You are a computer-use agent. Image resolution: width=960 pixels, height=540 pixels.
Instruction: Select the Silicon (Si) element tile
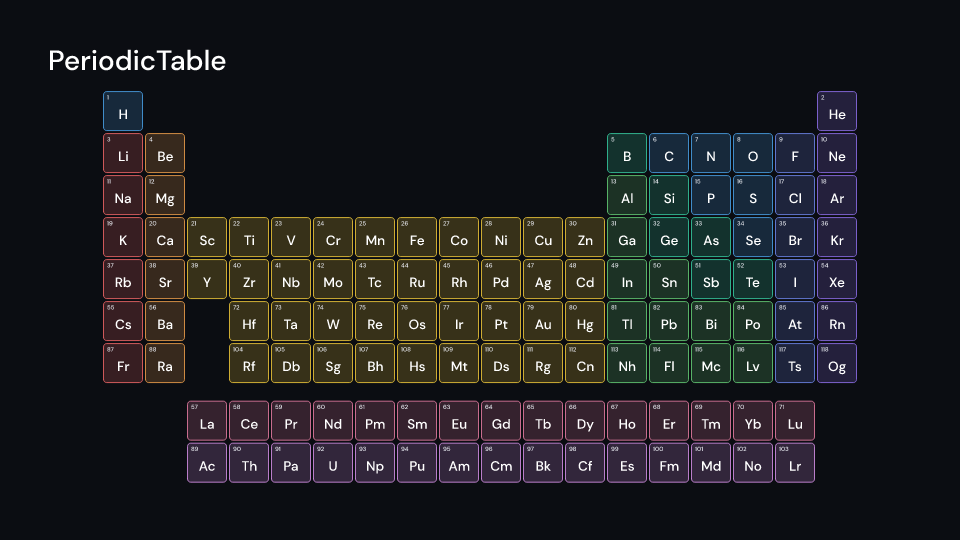[x=669, y=195]
